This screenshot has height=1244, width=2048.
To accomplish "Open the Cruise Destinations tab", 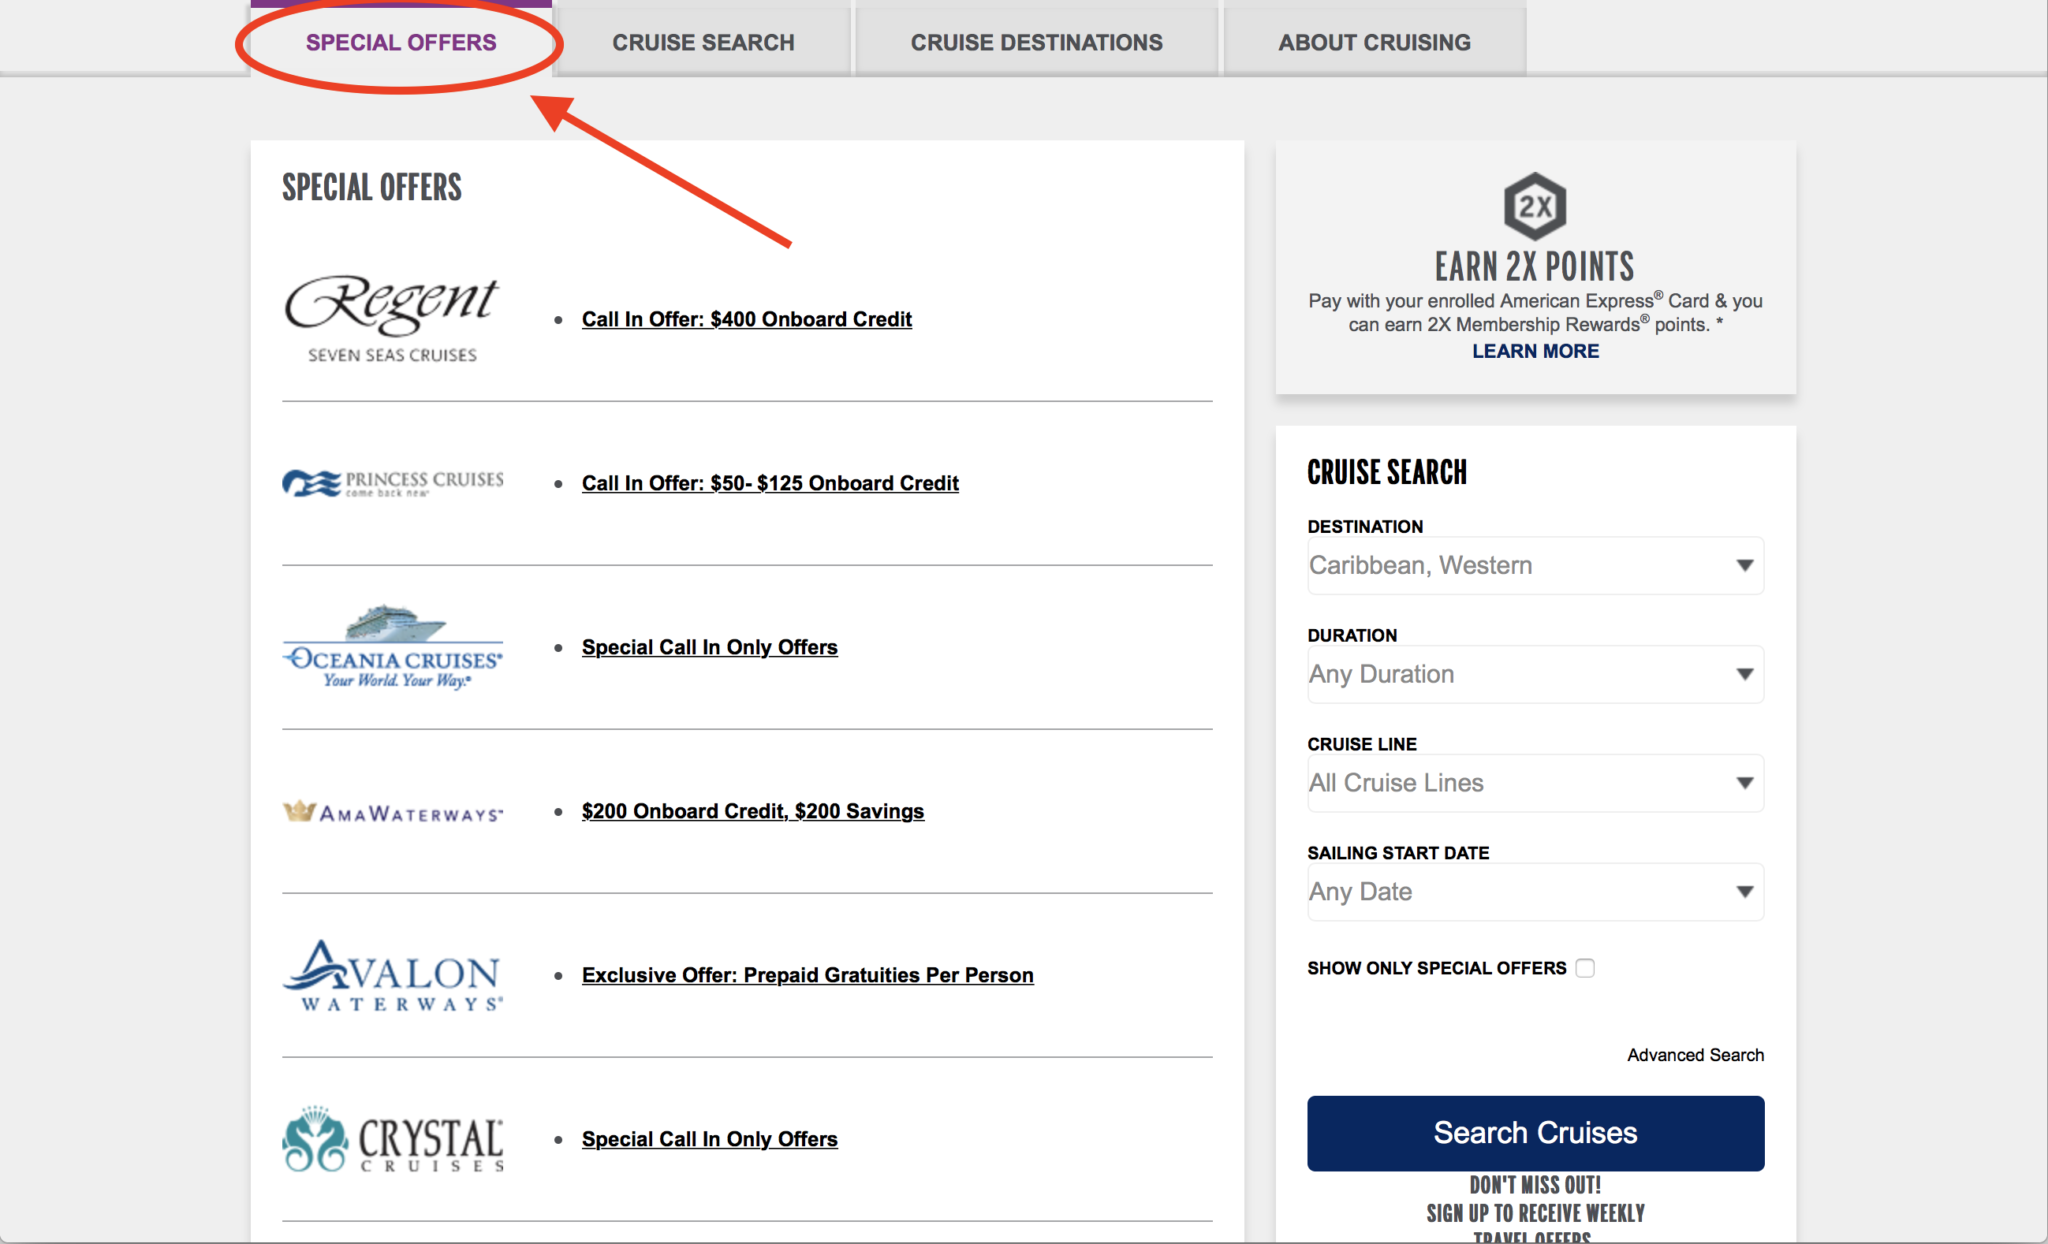I will (x=1036, y=42).
